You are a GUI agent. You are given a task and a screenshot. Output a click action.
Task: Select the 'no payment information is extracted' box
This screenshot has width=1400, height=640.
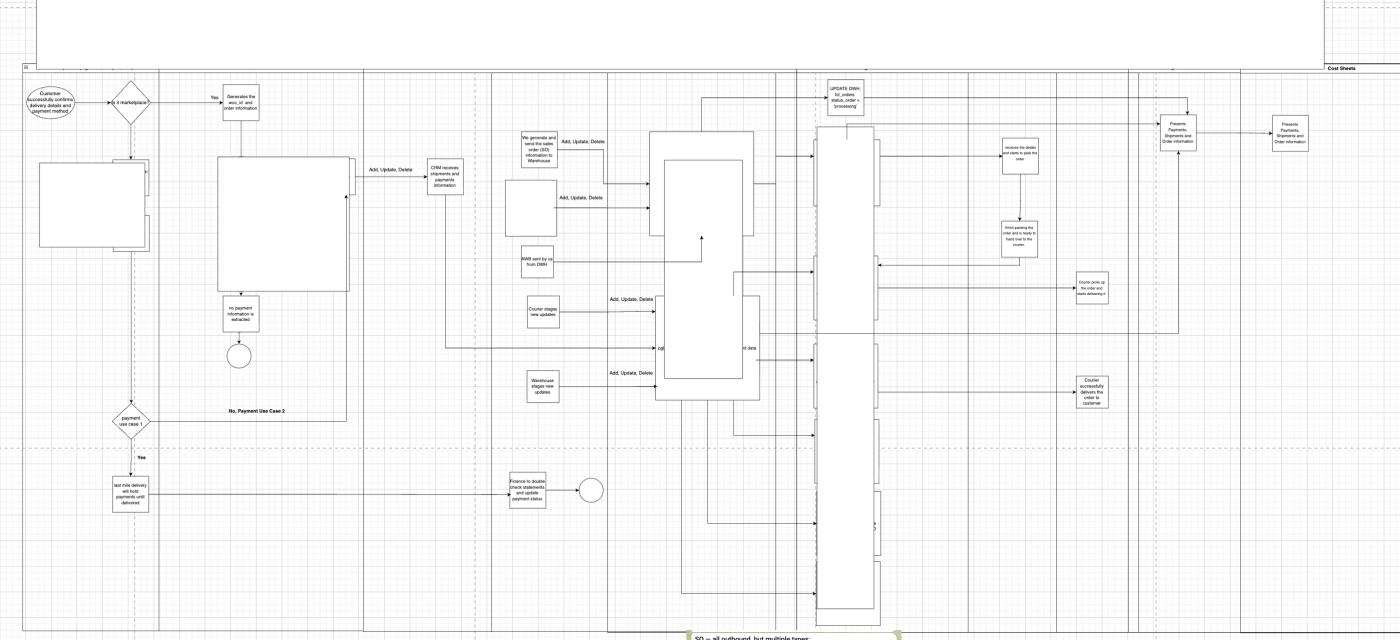[241, 313]
